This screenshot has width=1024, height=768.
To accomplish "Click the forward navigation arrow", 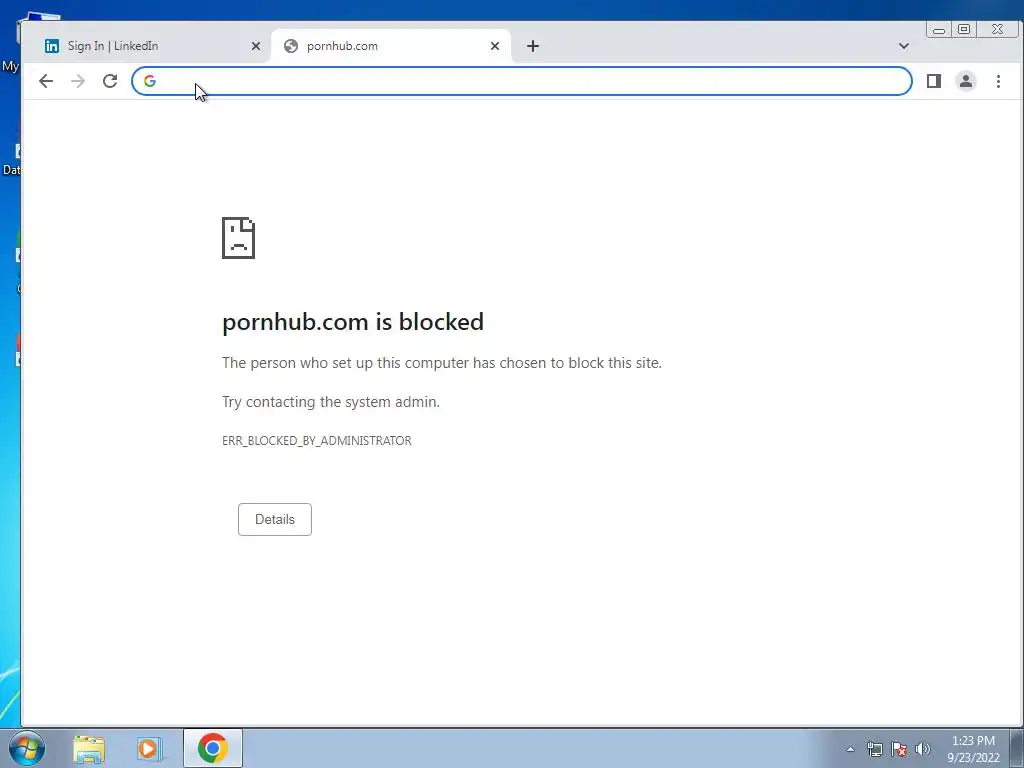I will click(x=78, y=81).
